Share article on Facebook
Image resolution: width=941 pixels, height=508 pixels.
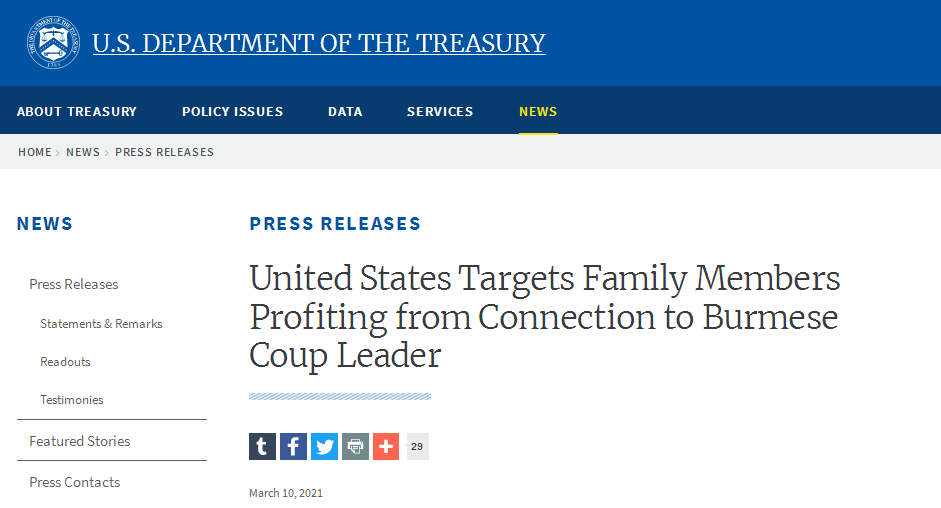pyautogui.click(x=293, y=447)
